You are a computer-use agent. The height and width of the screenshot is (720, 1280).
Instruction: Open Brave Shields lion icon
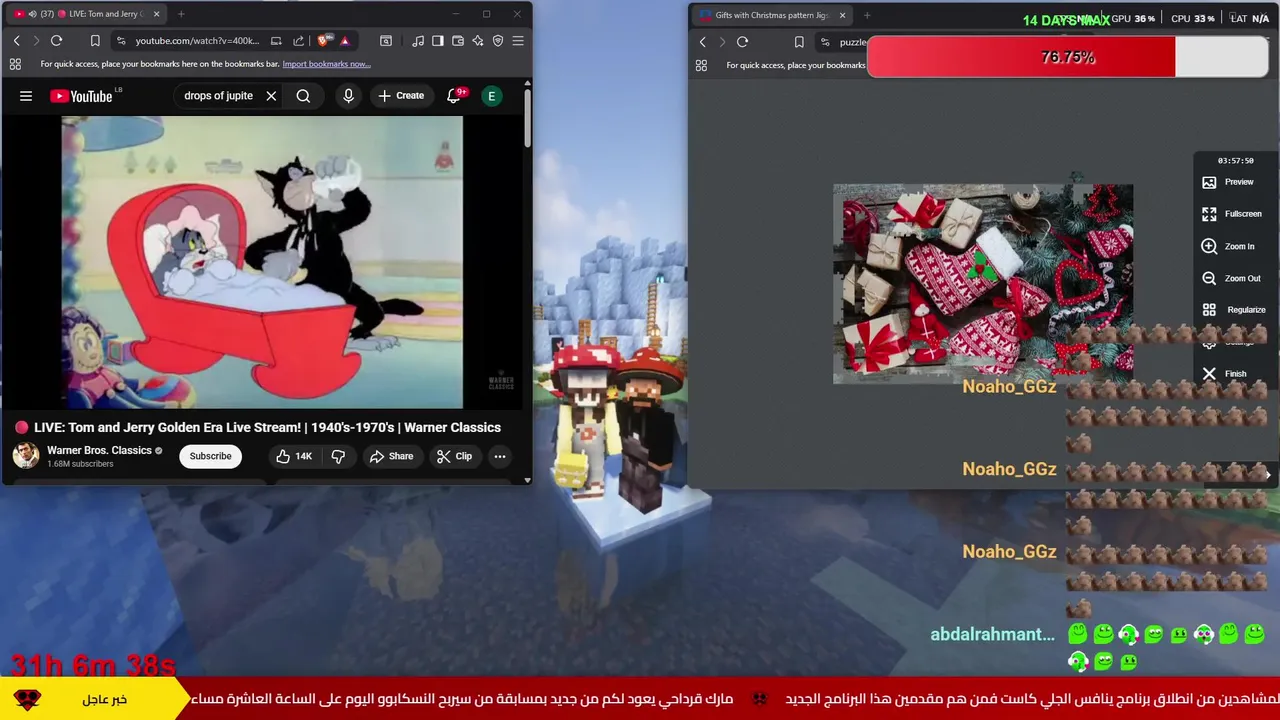click(323, 41)
